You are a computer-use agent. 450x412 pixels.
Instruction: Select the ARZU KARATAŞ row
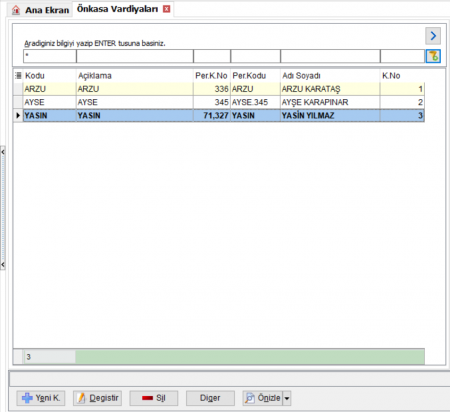[224, 89]
